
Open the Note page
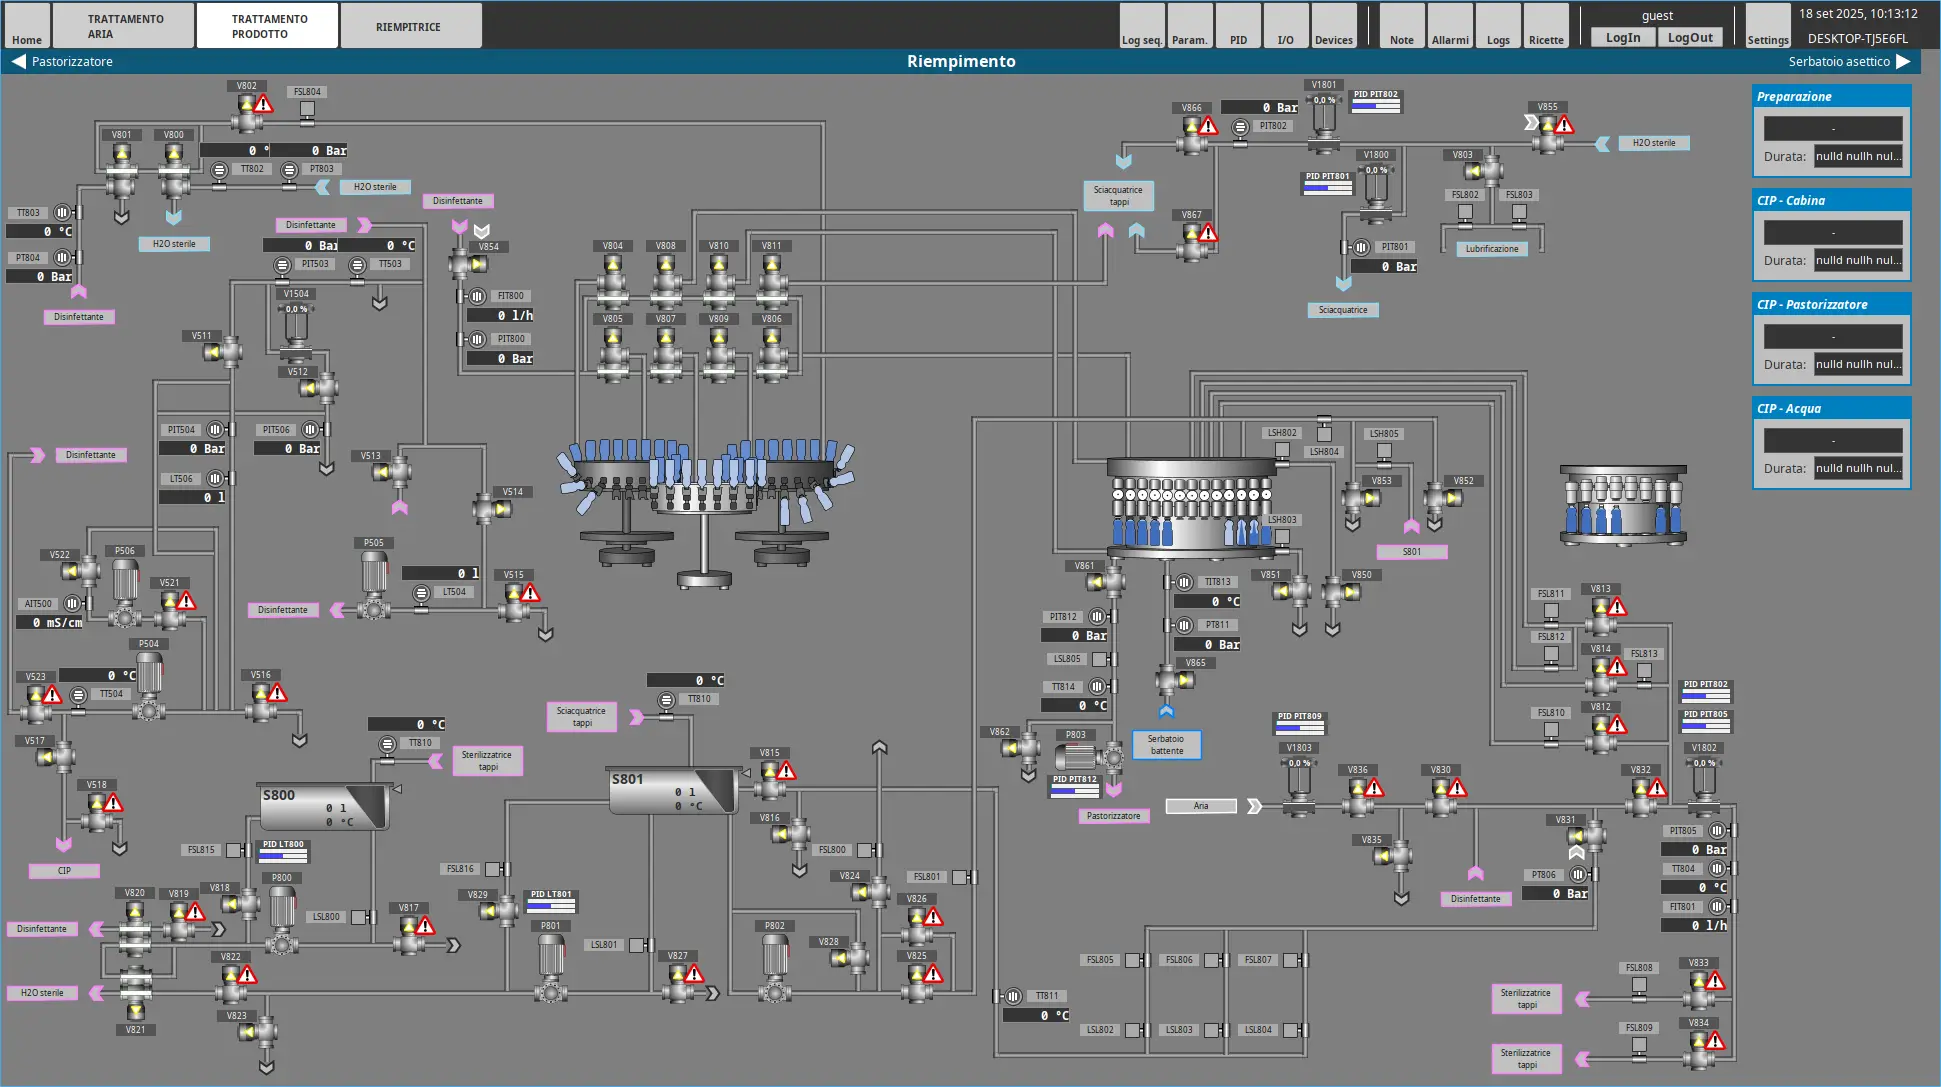(x=1402, y=26)
